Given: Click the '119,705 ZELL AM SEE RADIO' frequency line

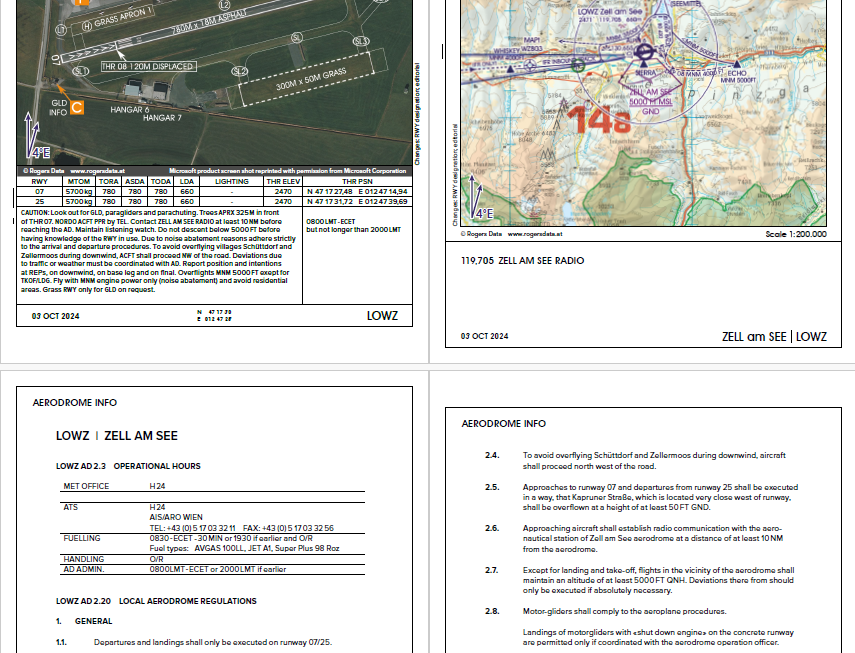Looking at the screenshot, I should coord(522,261).
